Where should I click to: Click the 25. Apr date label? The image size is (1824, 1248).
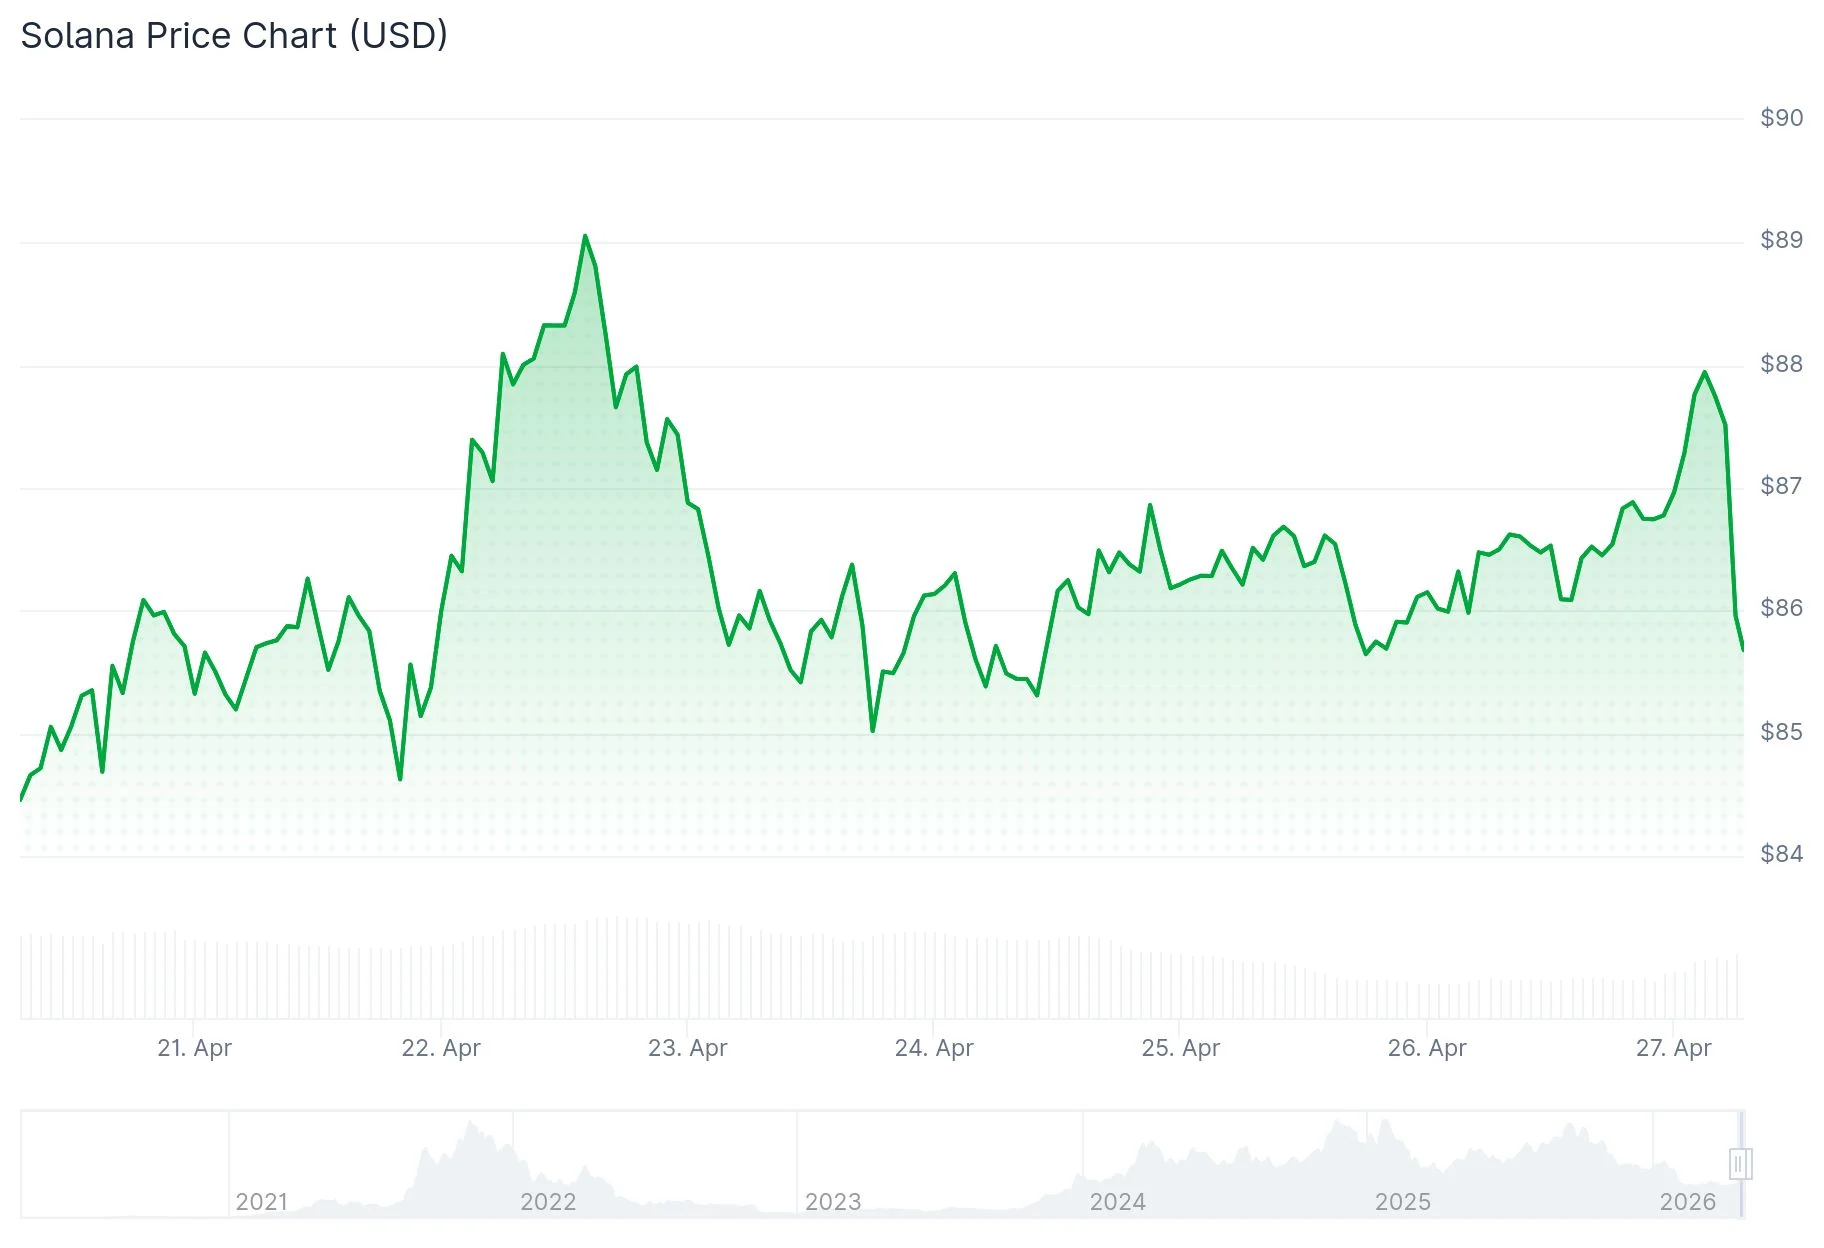[1181, 1048]
